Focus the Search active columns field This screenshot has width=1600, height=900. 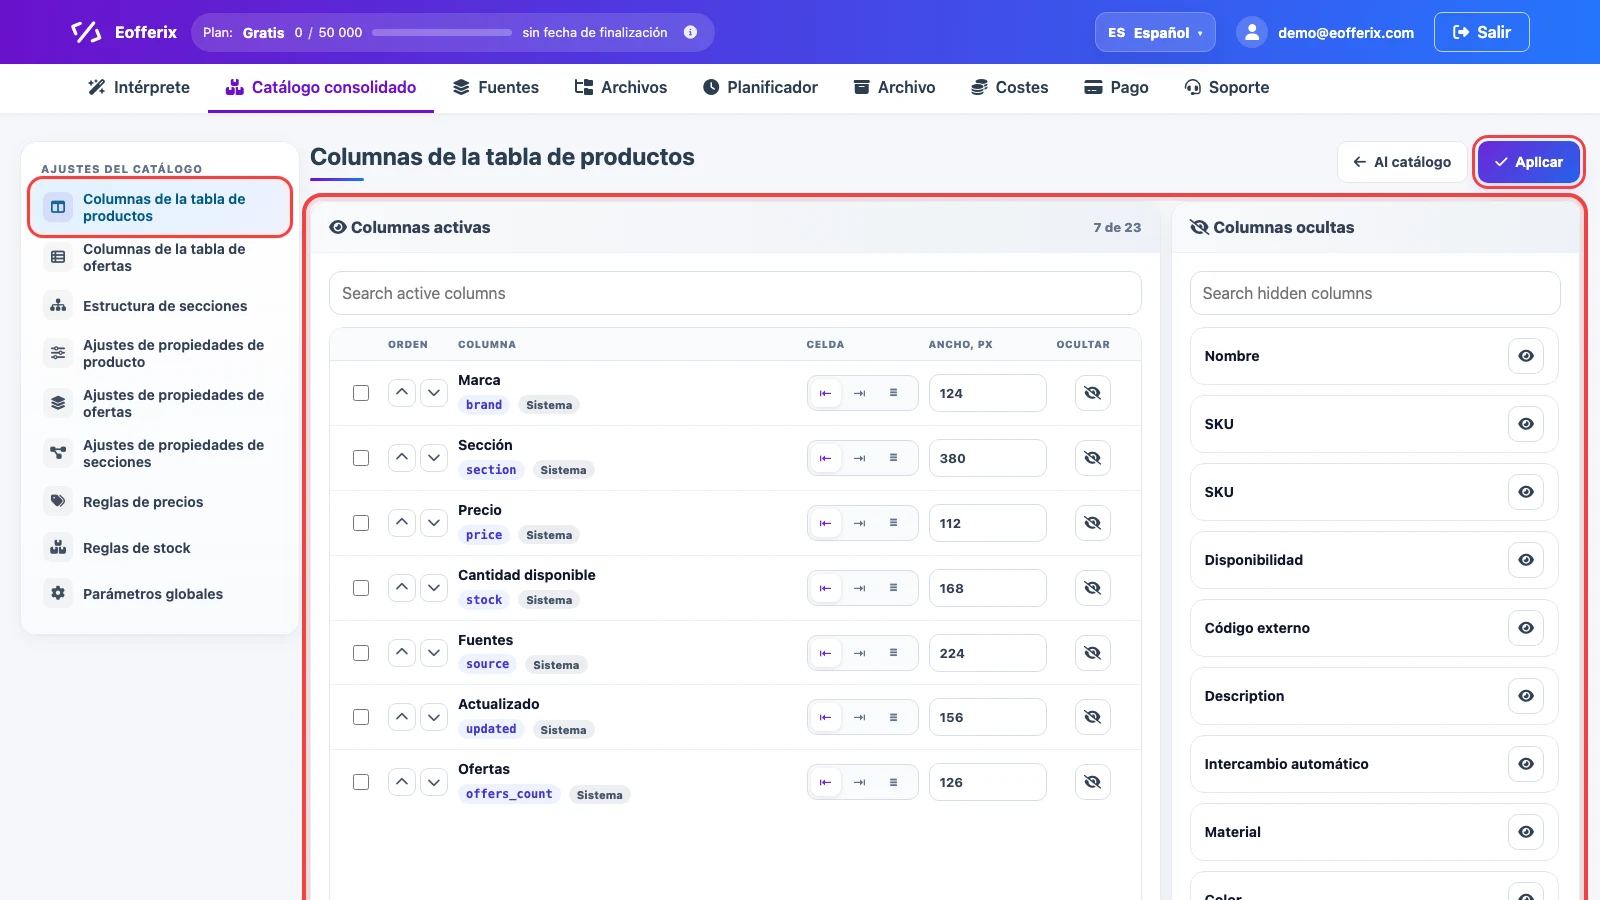pos(735,293)
